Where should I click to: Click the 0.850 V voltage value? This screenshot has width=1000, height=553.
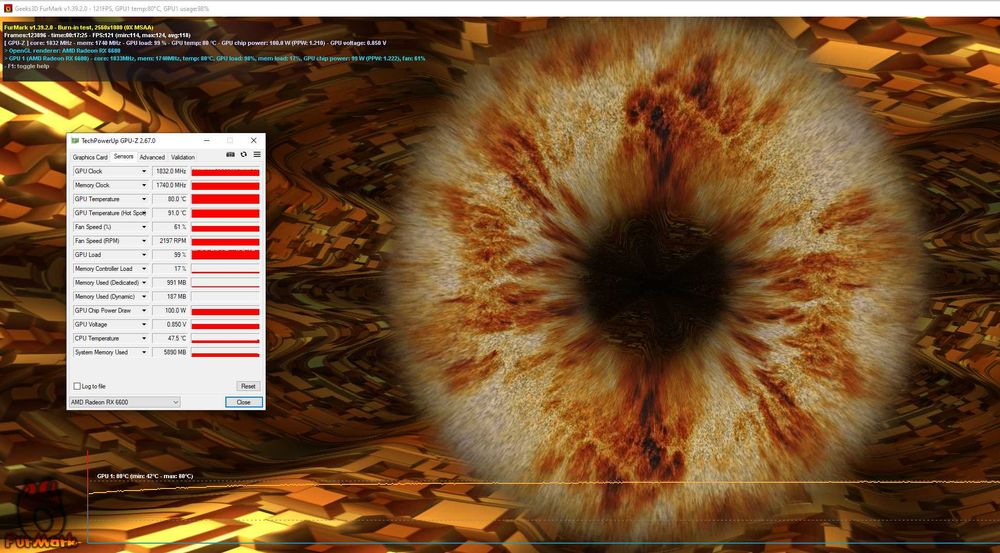pos(170,325)
